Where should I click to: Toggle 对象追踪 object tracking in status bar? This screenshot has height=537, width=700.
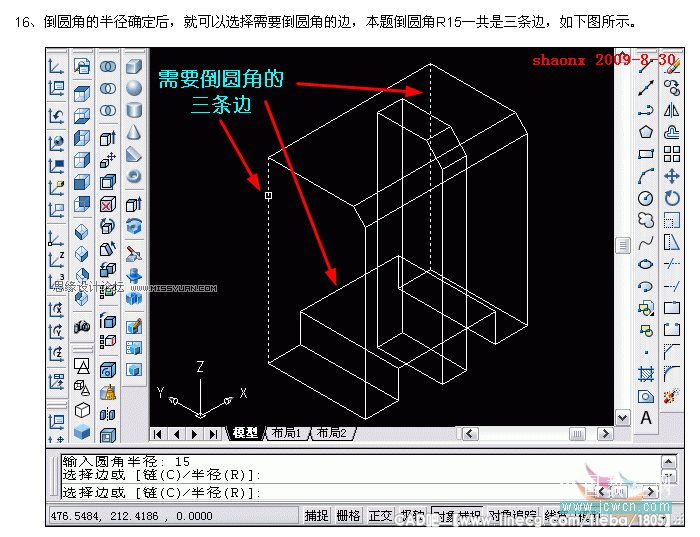pyautogui.click(x=512, y=516)
